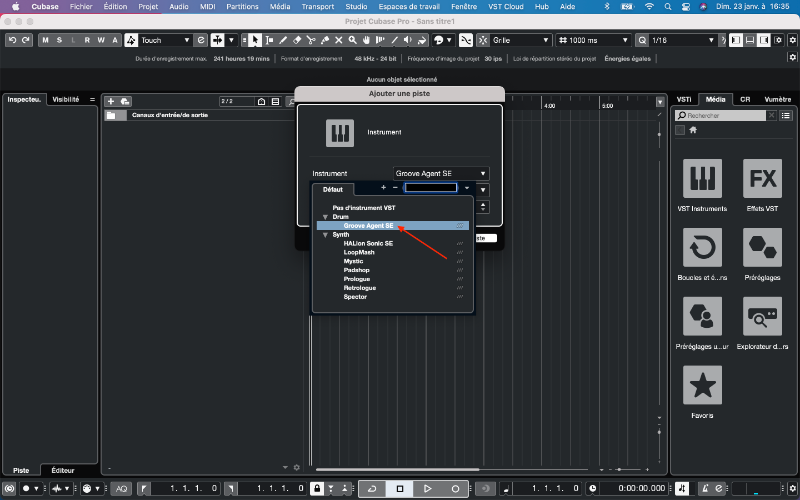800x500 pixels.
Task: Open the 1000 ms grid dropdown
Action: click(x=594, y=40)
